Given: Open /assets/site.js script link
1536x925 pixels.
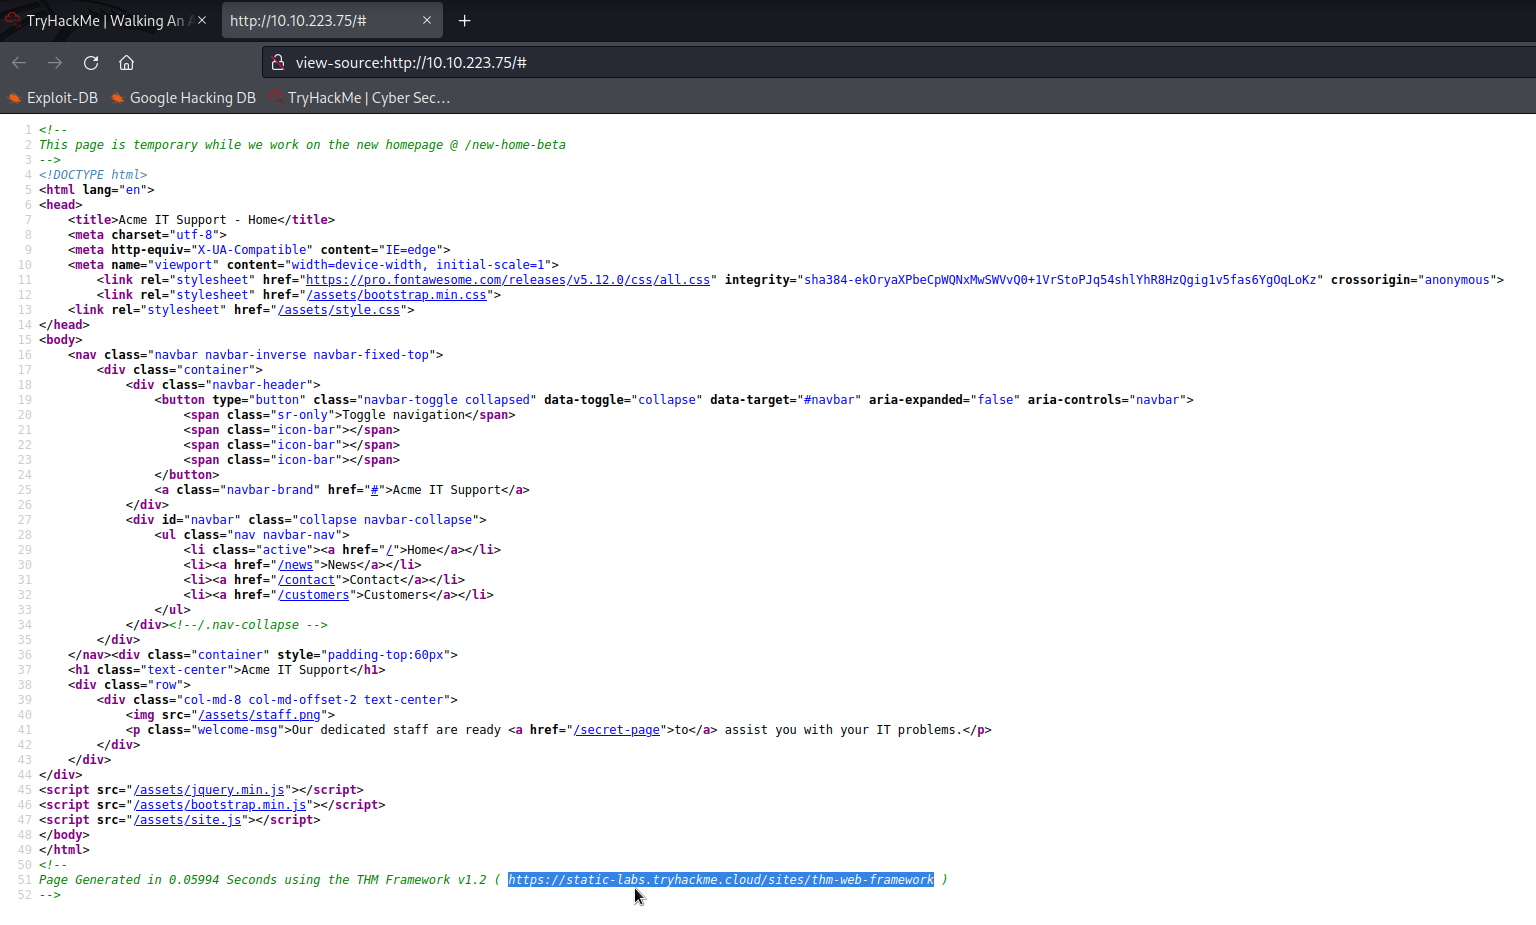Looking at the screenshot, I should pyautogui.click(x=187, y=820).
